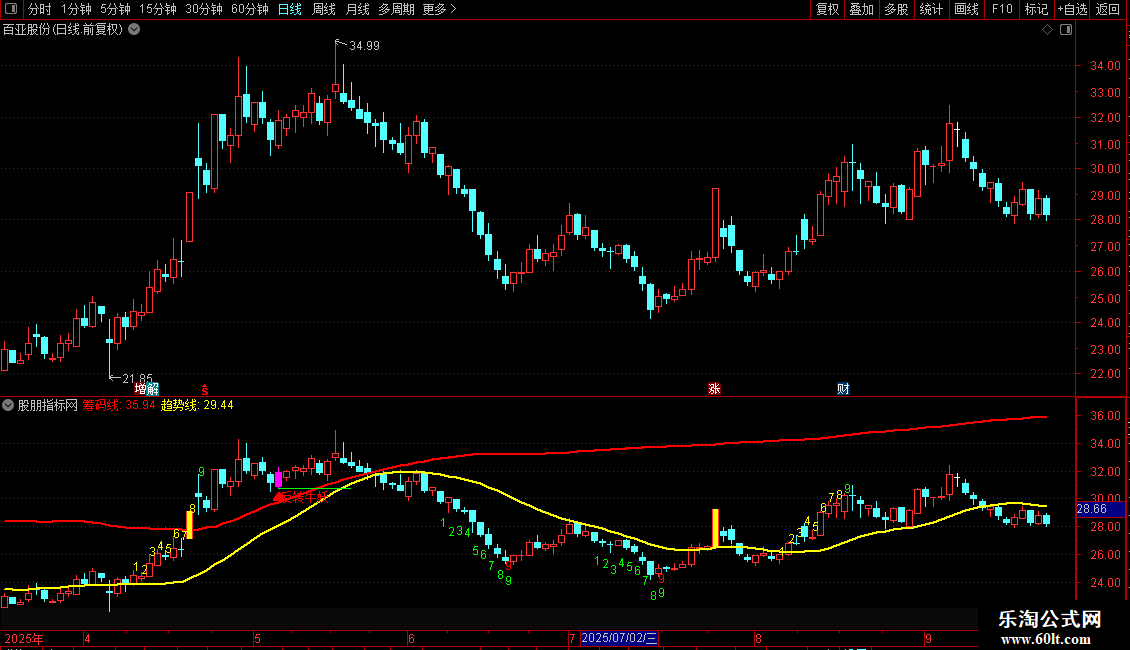Click the 叠加 overlay button
The width and height of the screenshot is (1130, 650).
coord(862,9)
